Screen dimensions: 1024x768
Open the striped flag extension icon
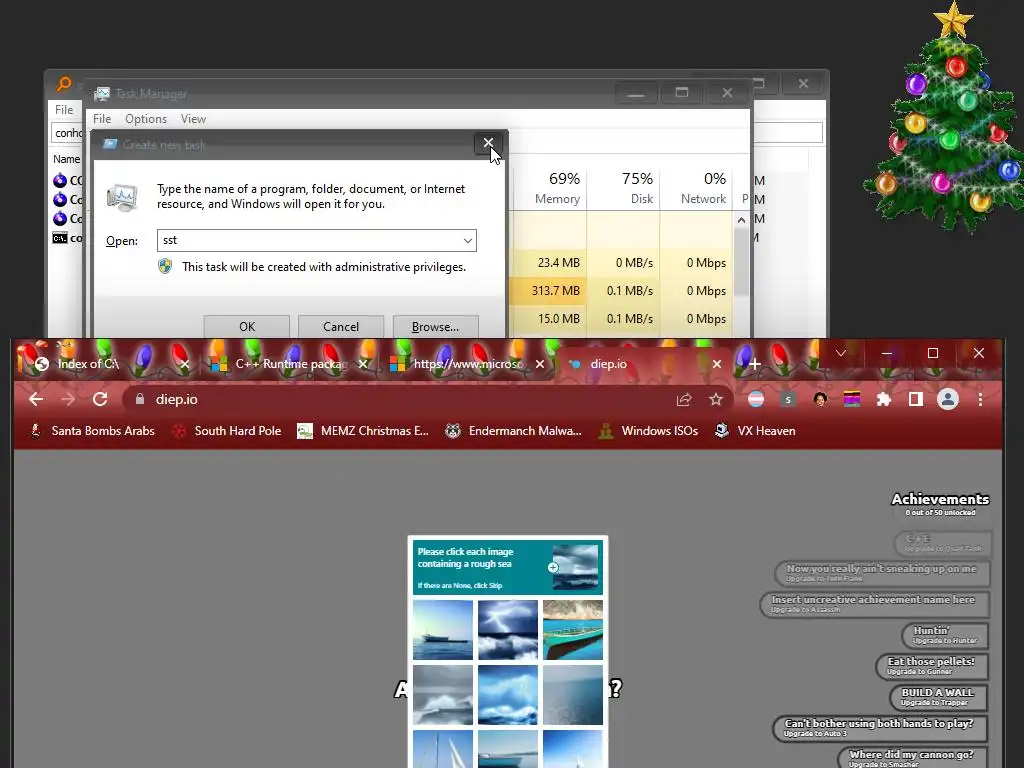click(x=756, y=399)
